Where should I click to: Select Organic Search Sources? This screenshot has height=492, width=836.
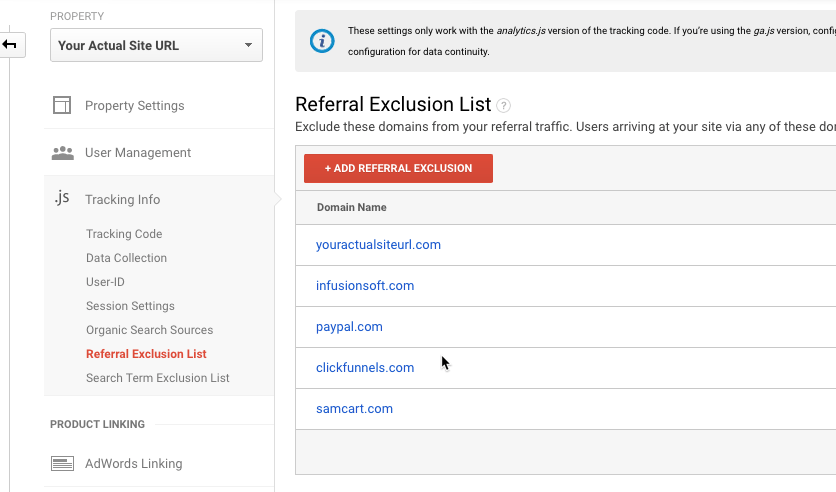click(149, 330)
